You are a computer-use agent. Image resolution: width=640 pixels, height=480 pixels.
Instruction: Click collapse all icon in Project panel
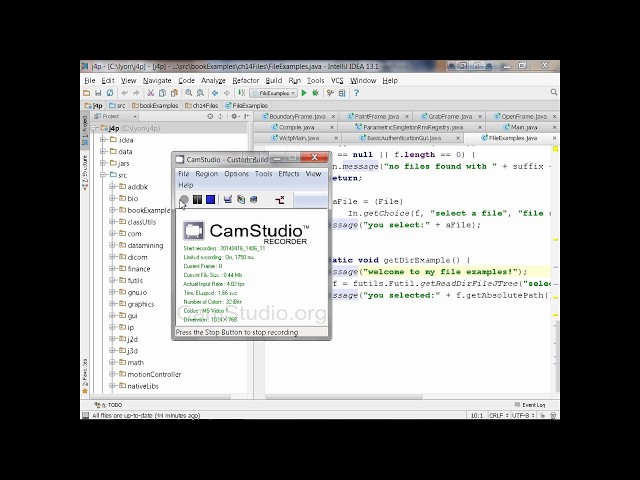[220, 116]
